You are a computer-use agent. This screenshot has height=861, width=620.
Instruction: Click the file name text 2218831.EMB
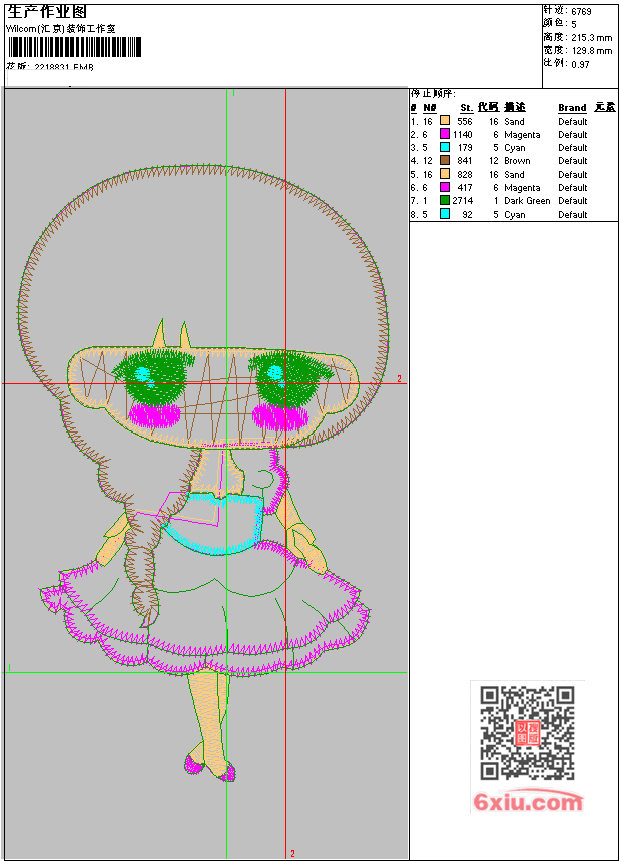point(63,67)
